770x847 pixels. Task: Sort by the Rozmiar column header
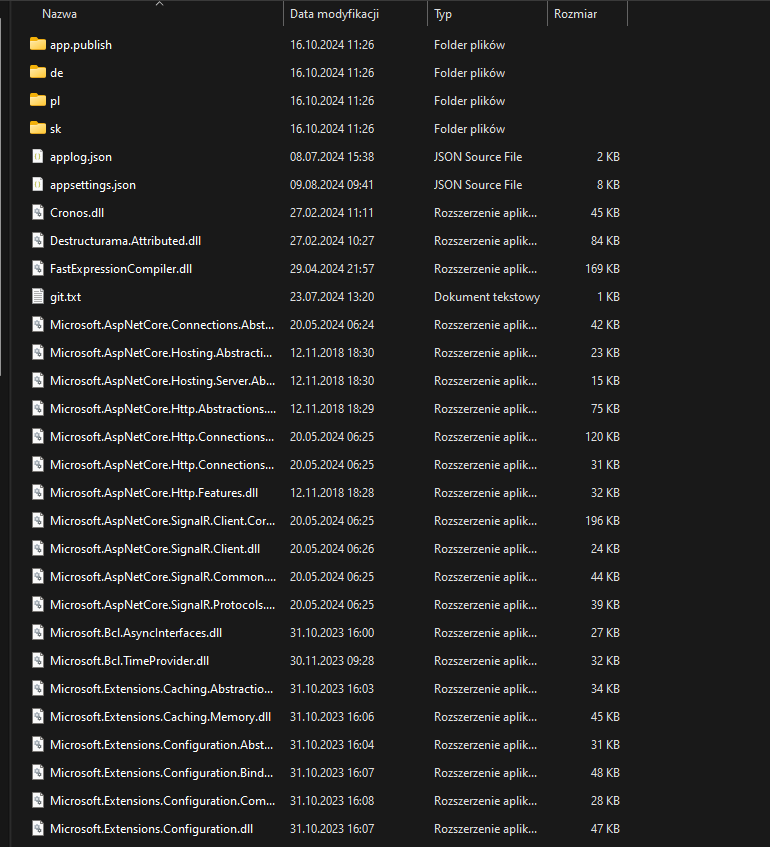[x=575, y=14]
